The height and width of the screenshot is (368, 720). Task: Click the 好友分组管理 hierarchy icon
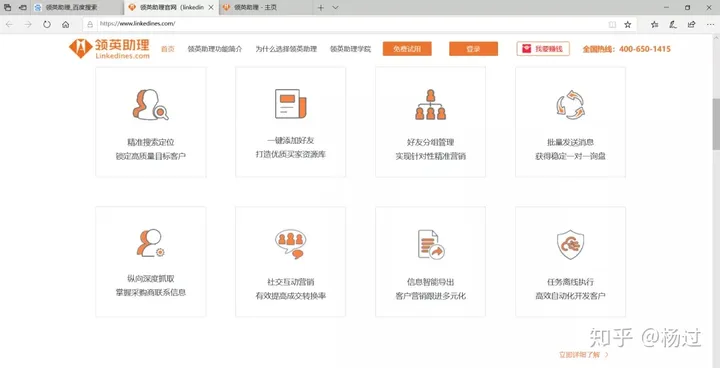[x=430, y=105]
